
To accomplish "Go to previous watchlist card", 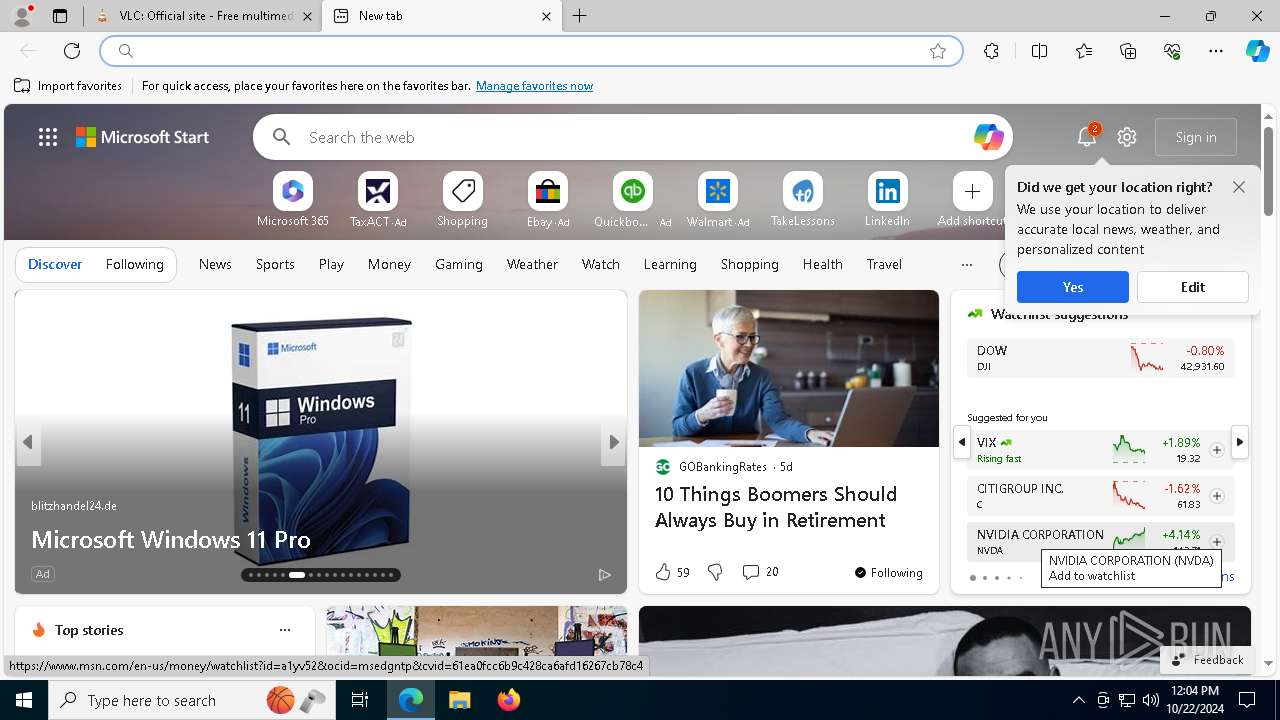I will pos(962,442).
